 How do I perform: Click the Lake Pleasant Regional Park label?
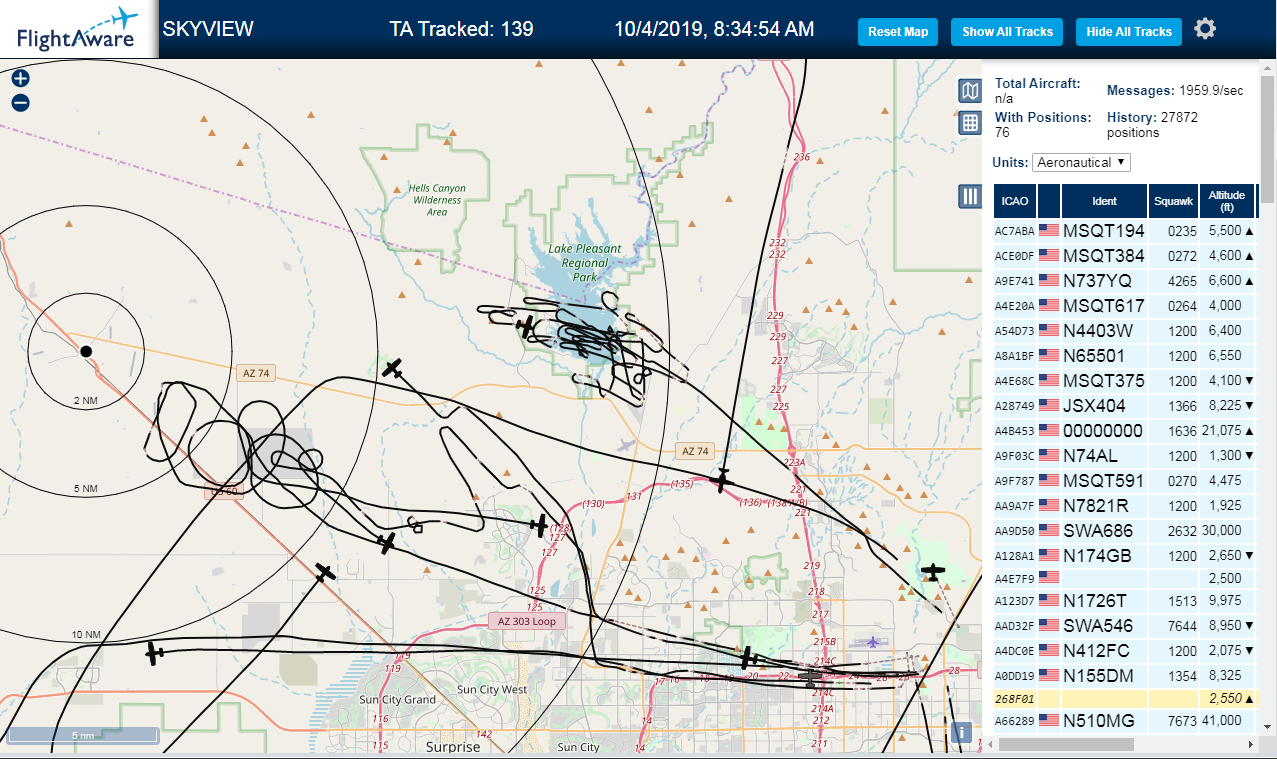coord(585,262)
